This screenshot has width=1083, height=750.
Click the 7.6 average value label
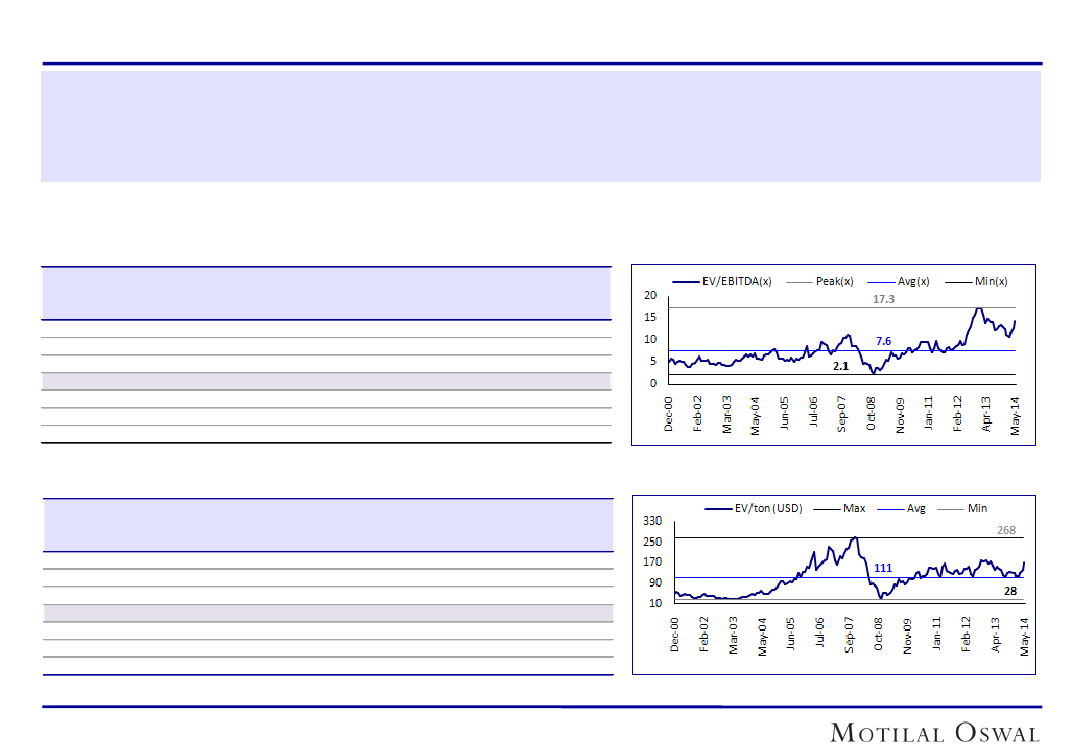pos(883,341)
